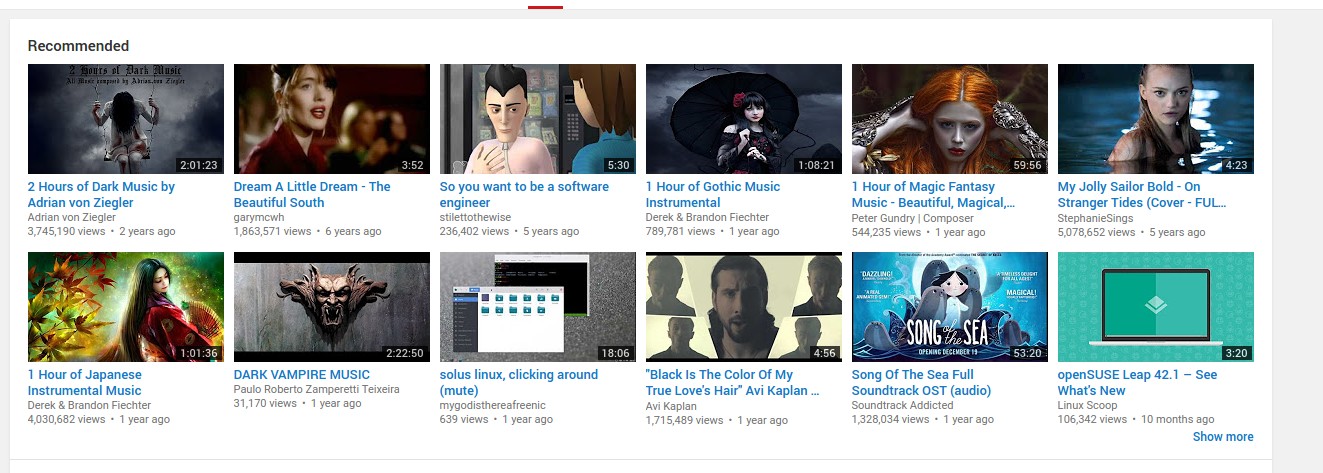Click the 53:20 duration badge

point(1027,353)
